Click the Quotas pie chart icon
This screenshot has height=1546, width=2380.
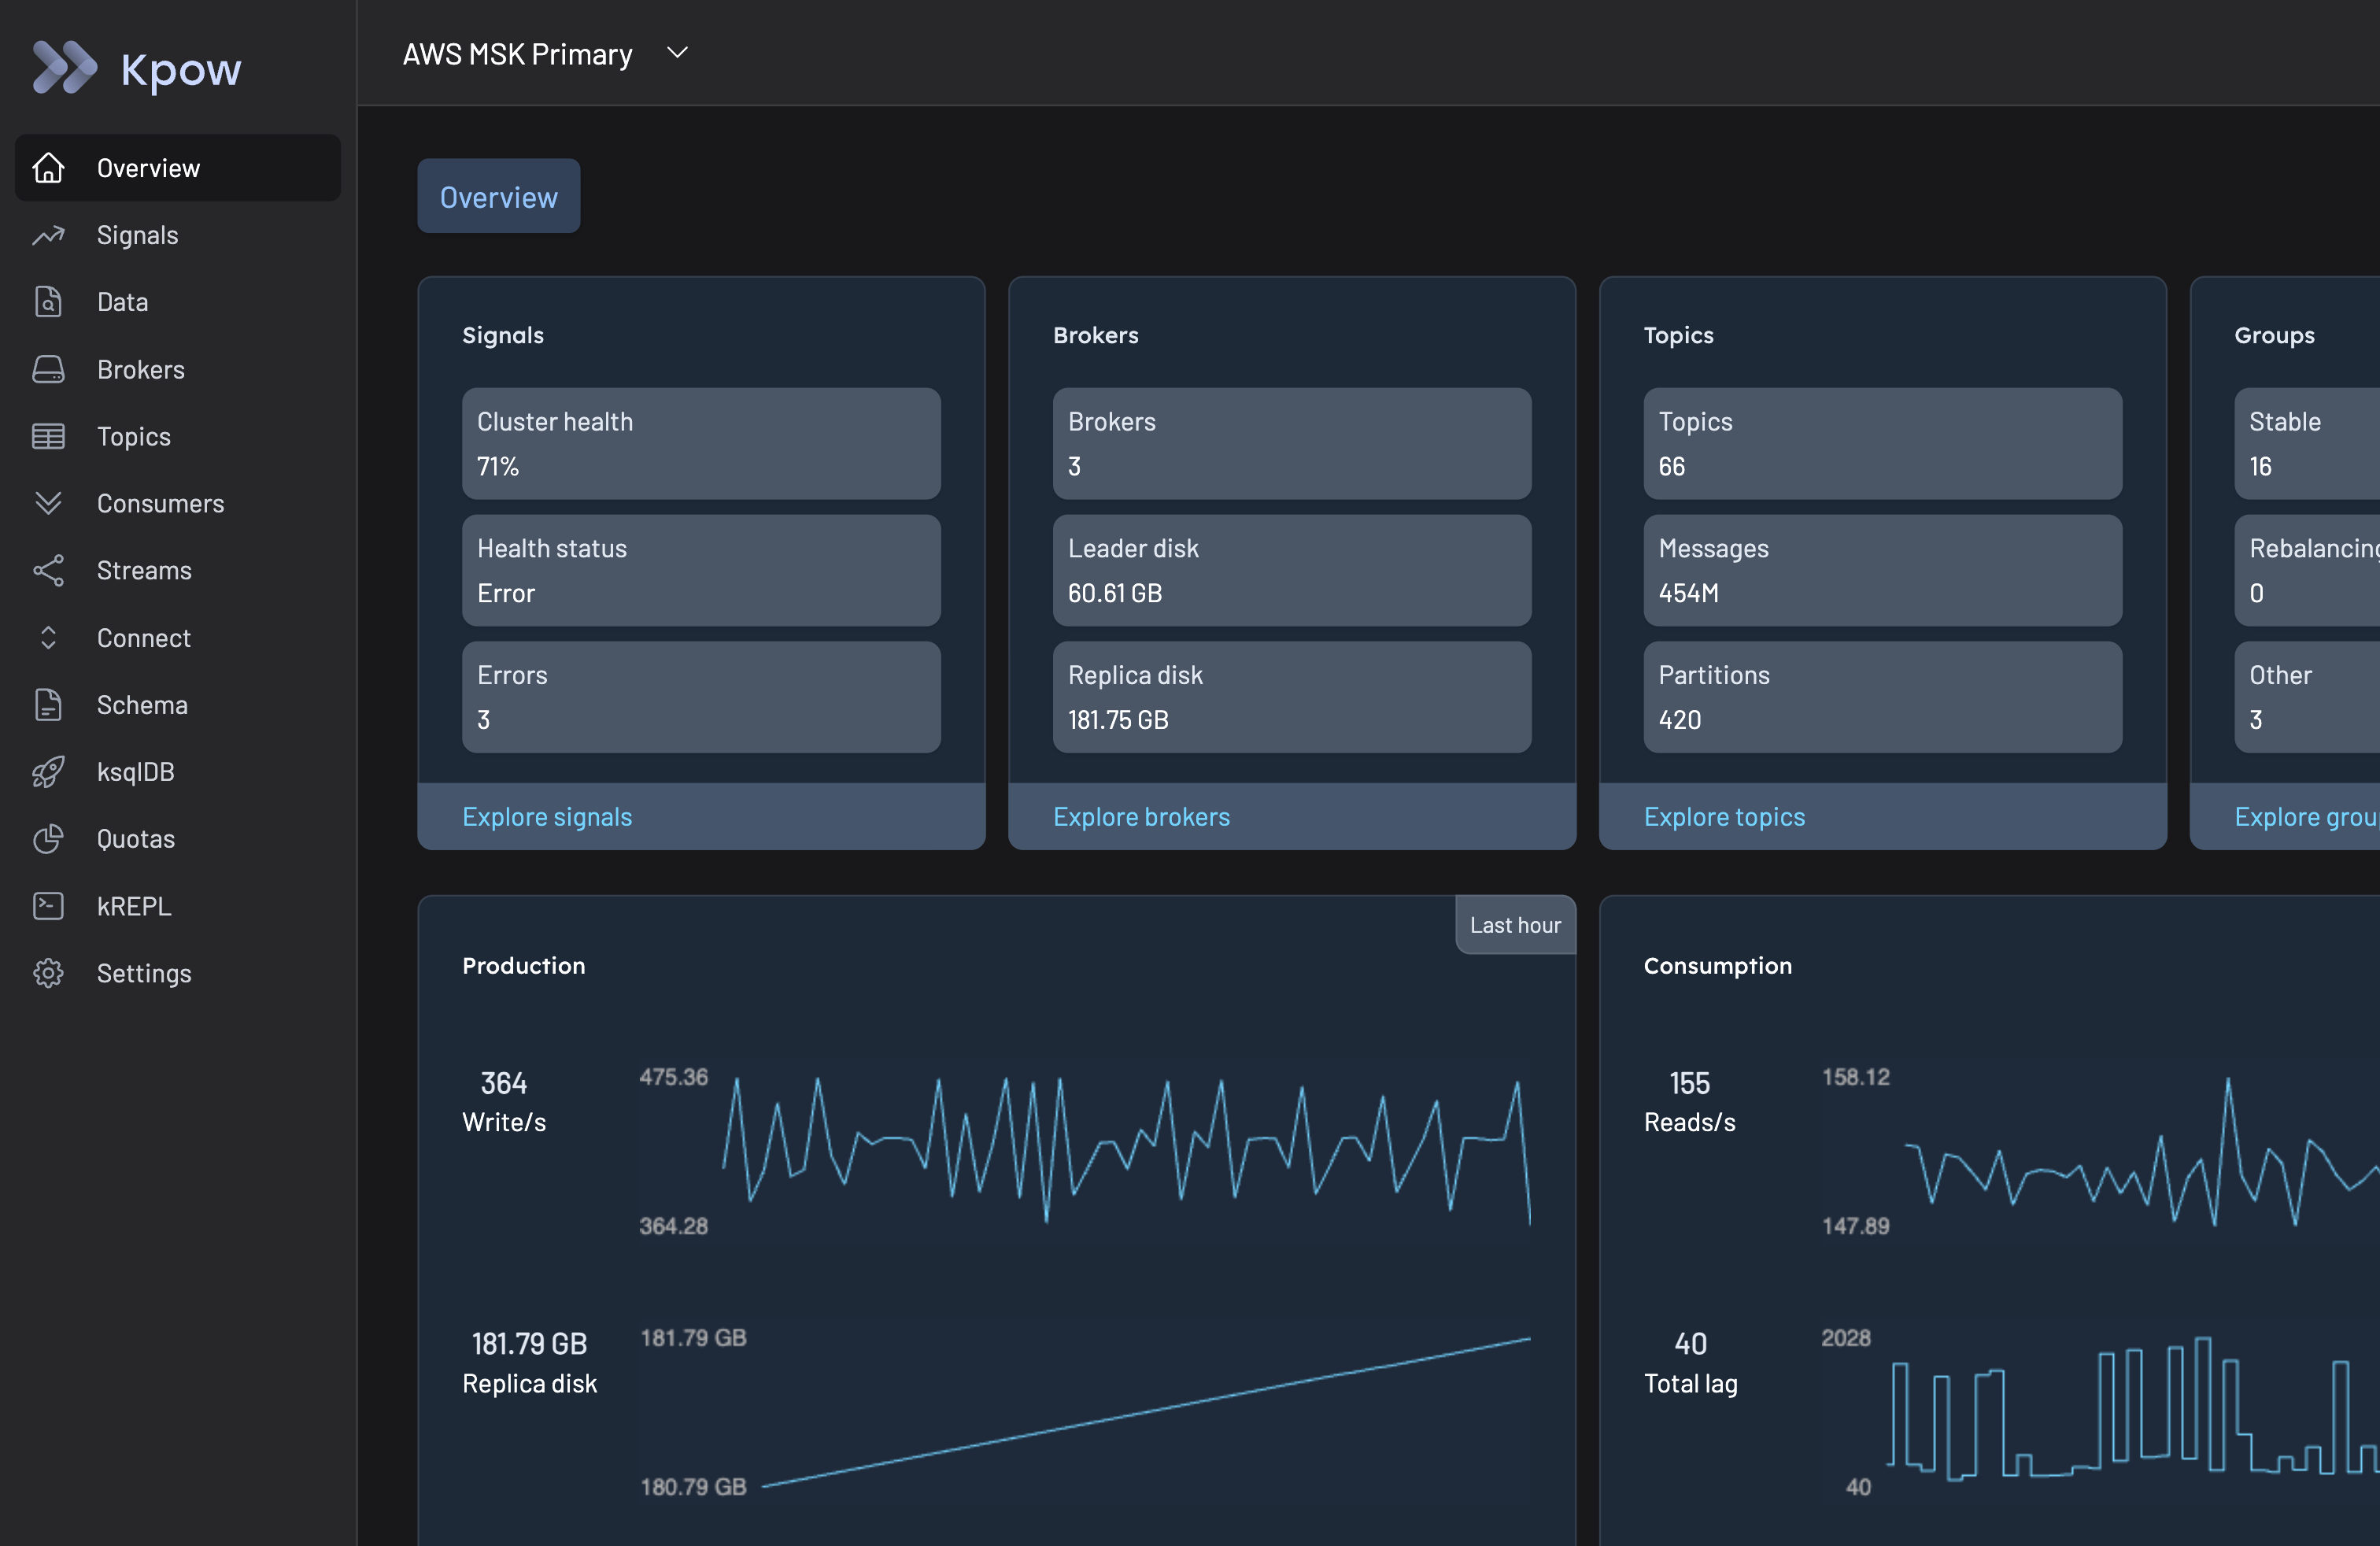click(48, 839)
